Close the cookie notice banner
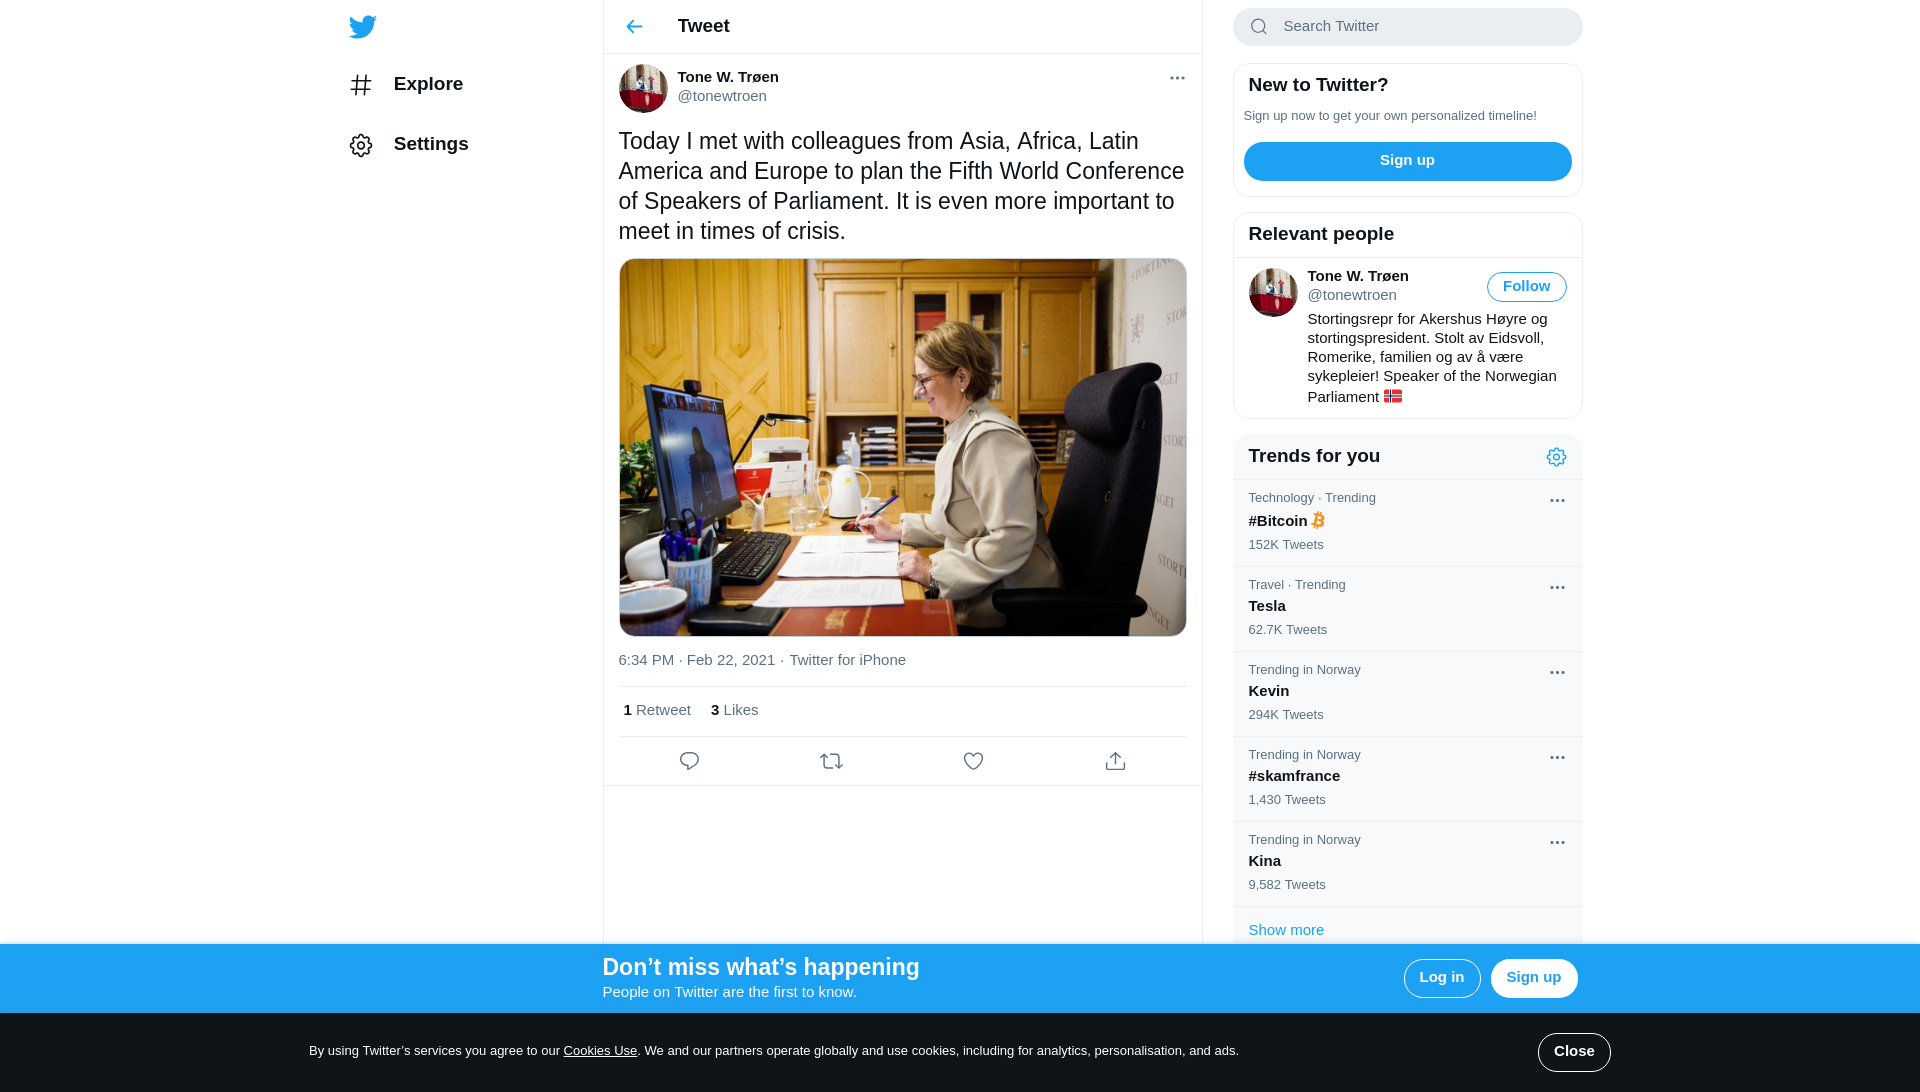 point(1574,1052)
